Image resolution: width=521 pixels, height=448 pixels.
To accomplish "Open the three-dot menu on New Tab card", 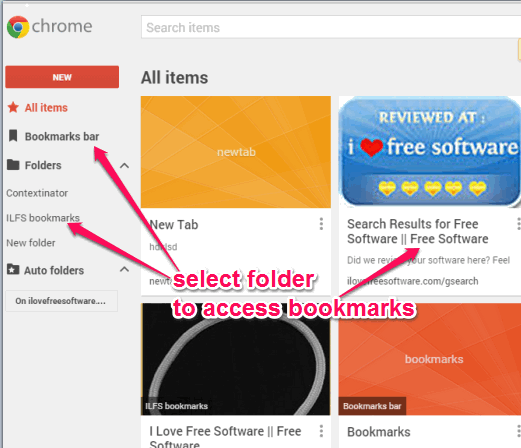I will (x=321, y=224).
